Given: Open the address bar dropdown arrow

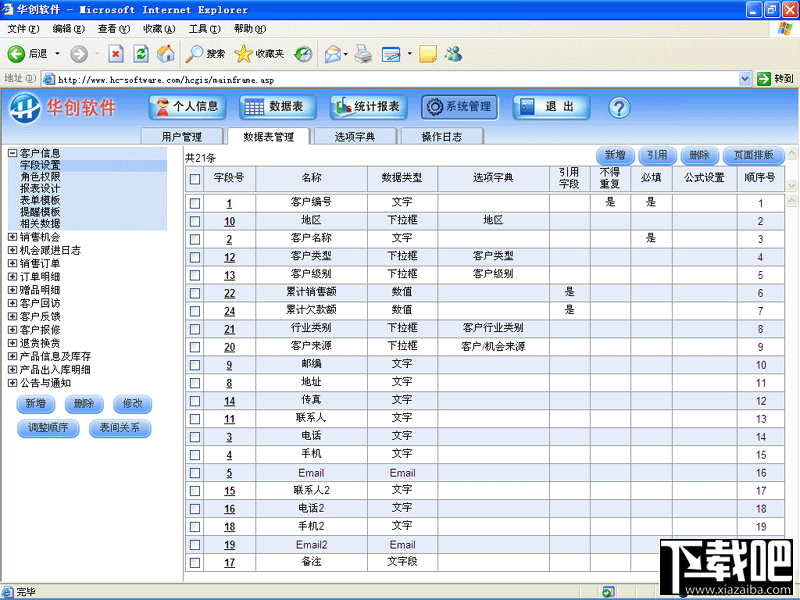Looking at the screenshot, I should pos(744,79).
